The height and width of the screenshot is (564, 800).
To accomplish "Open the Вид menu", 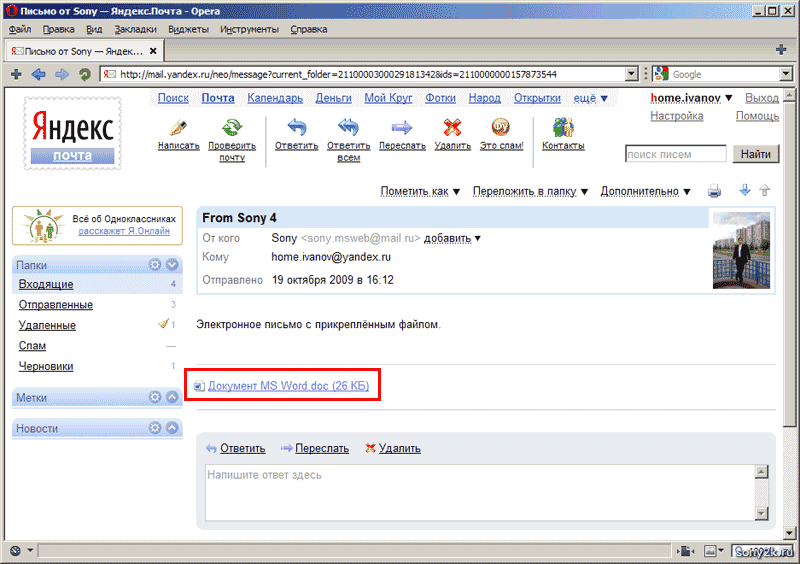I will [x=94, y=30].
